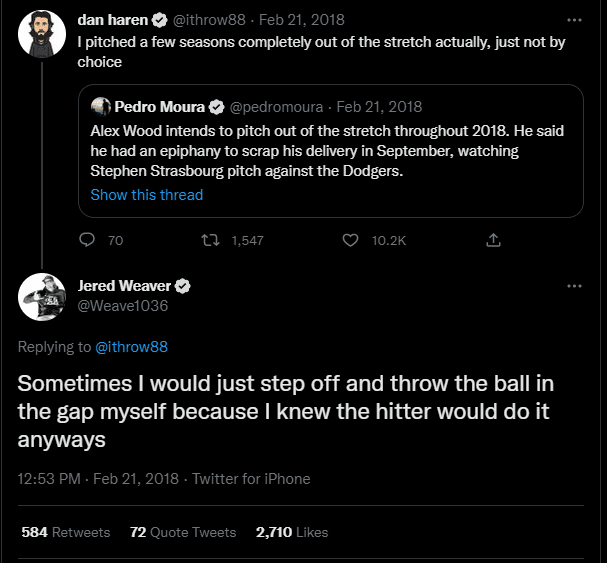Click the reply icon under Dan Haren's tweet

(x=87, y=240)
